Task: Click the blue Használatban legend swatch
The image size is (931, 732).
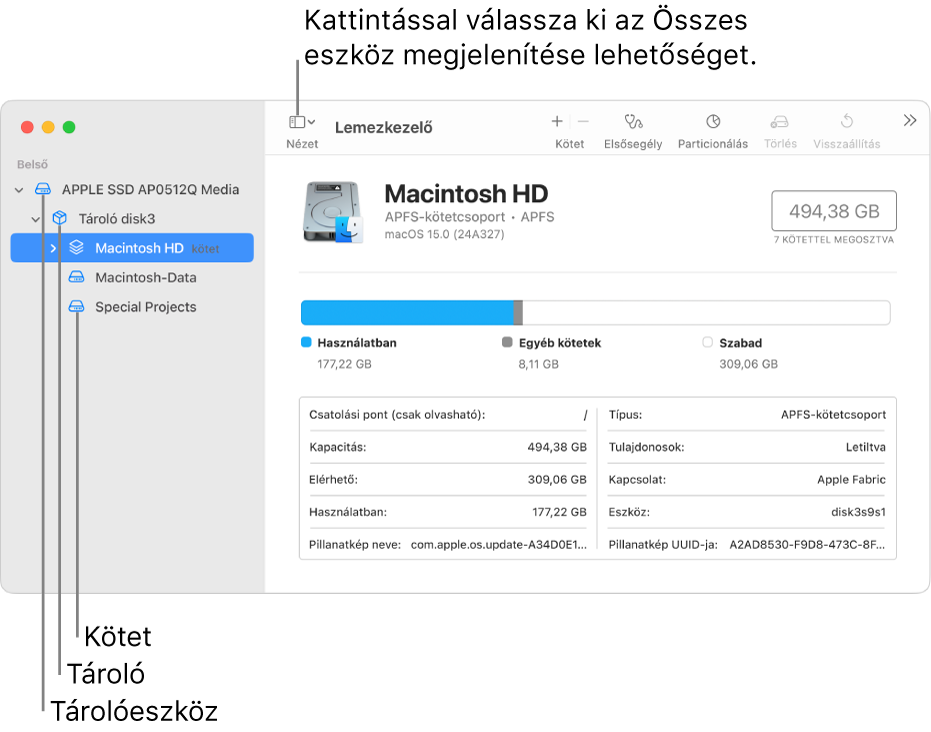Action: click(x=306, y=342)
